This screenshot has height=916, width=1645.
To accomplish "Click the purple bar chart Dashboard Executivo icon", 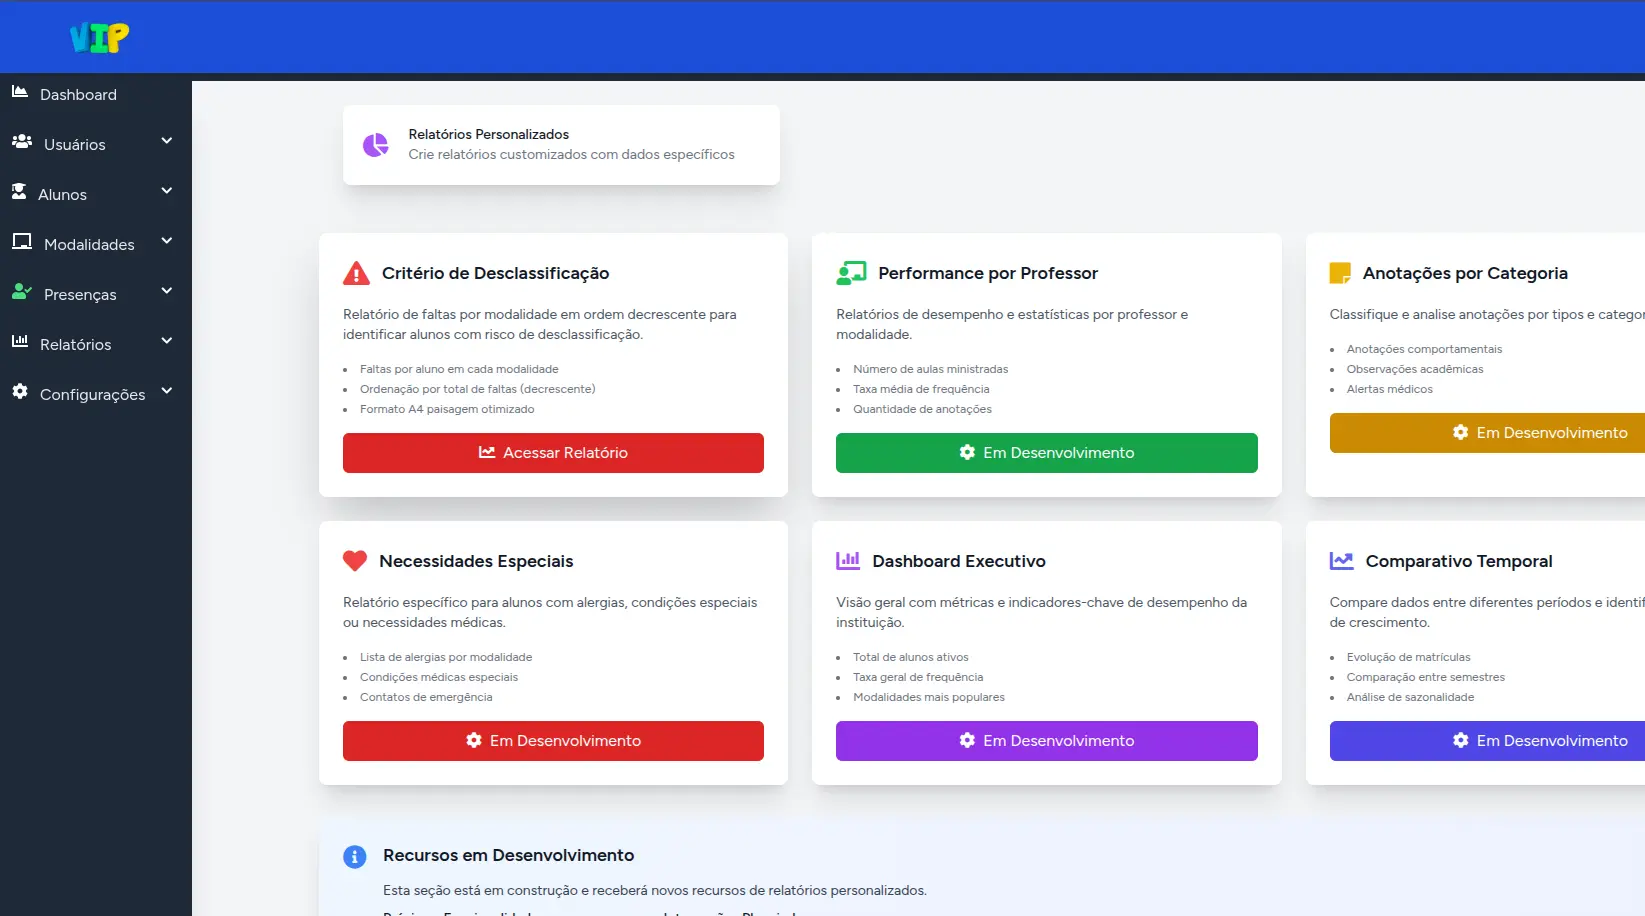I will coord(848,561).
